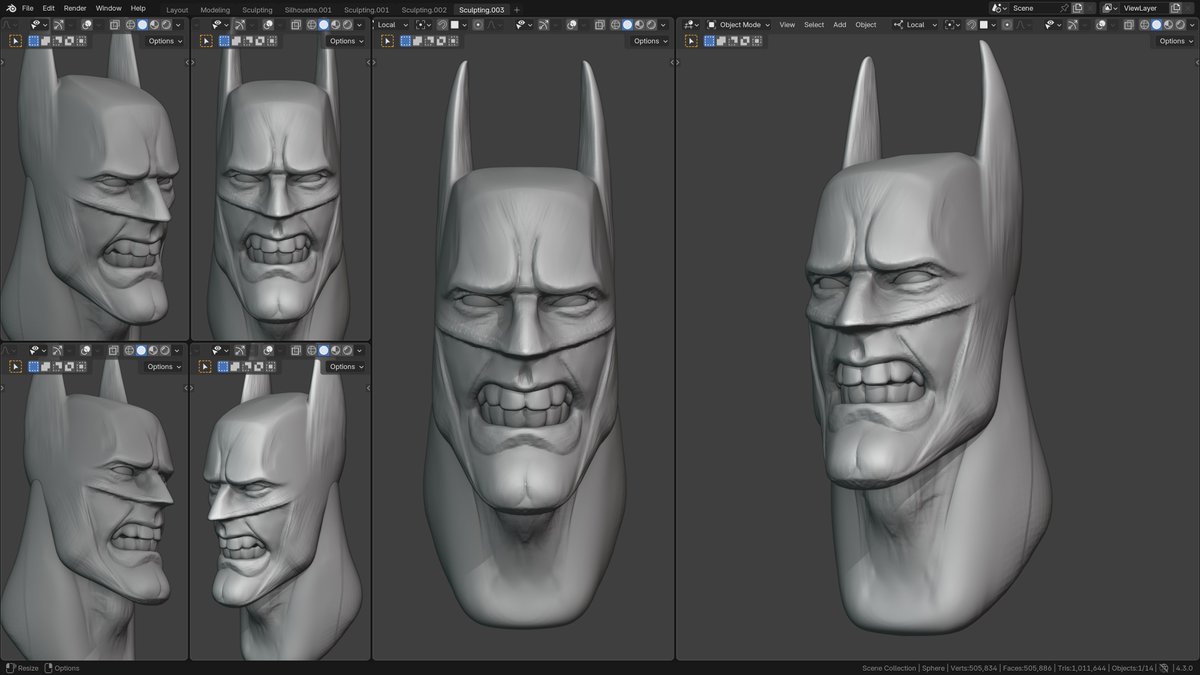Image resolution: width=1200 pixels, height=675 pixels.
Task: Toggle snapping in the right viewport
Action: click(x=972, y=25)
